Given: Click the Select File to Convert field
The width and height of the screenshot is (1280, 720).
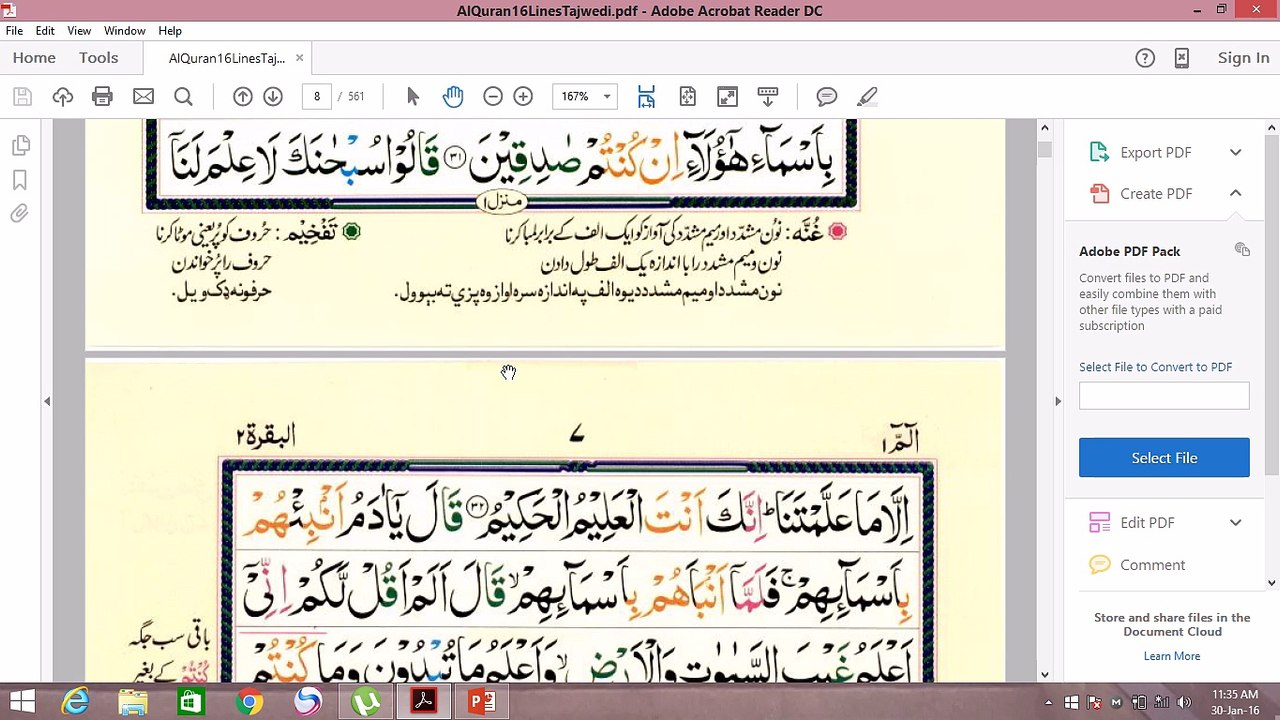Looking at the screenshot, I should [x=1164, y=396].
